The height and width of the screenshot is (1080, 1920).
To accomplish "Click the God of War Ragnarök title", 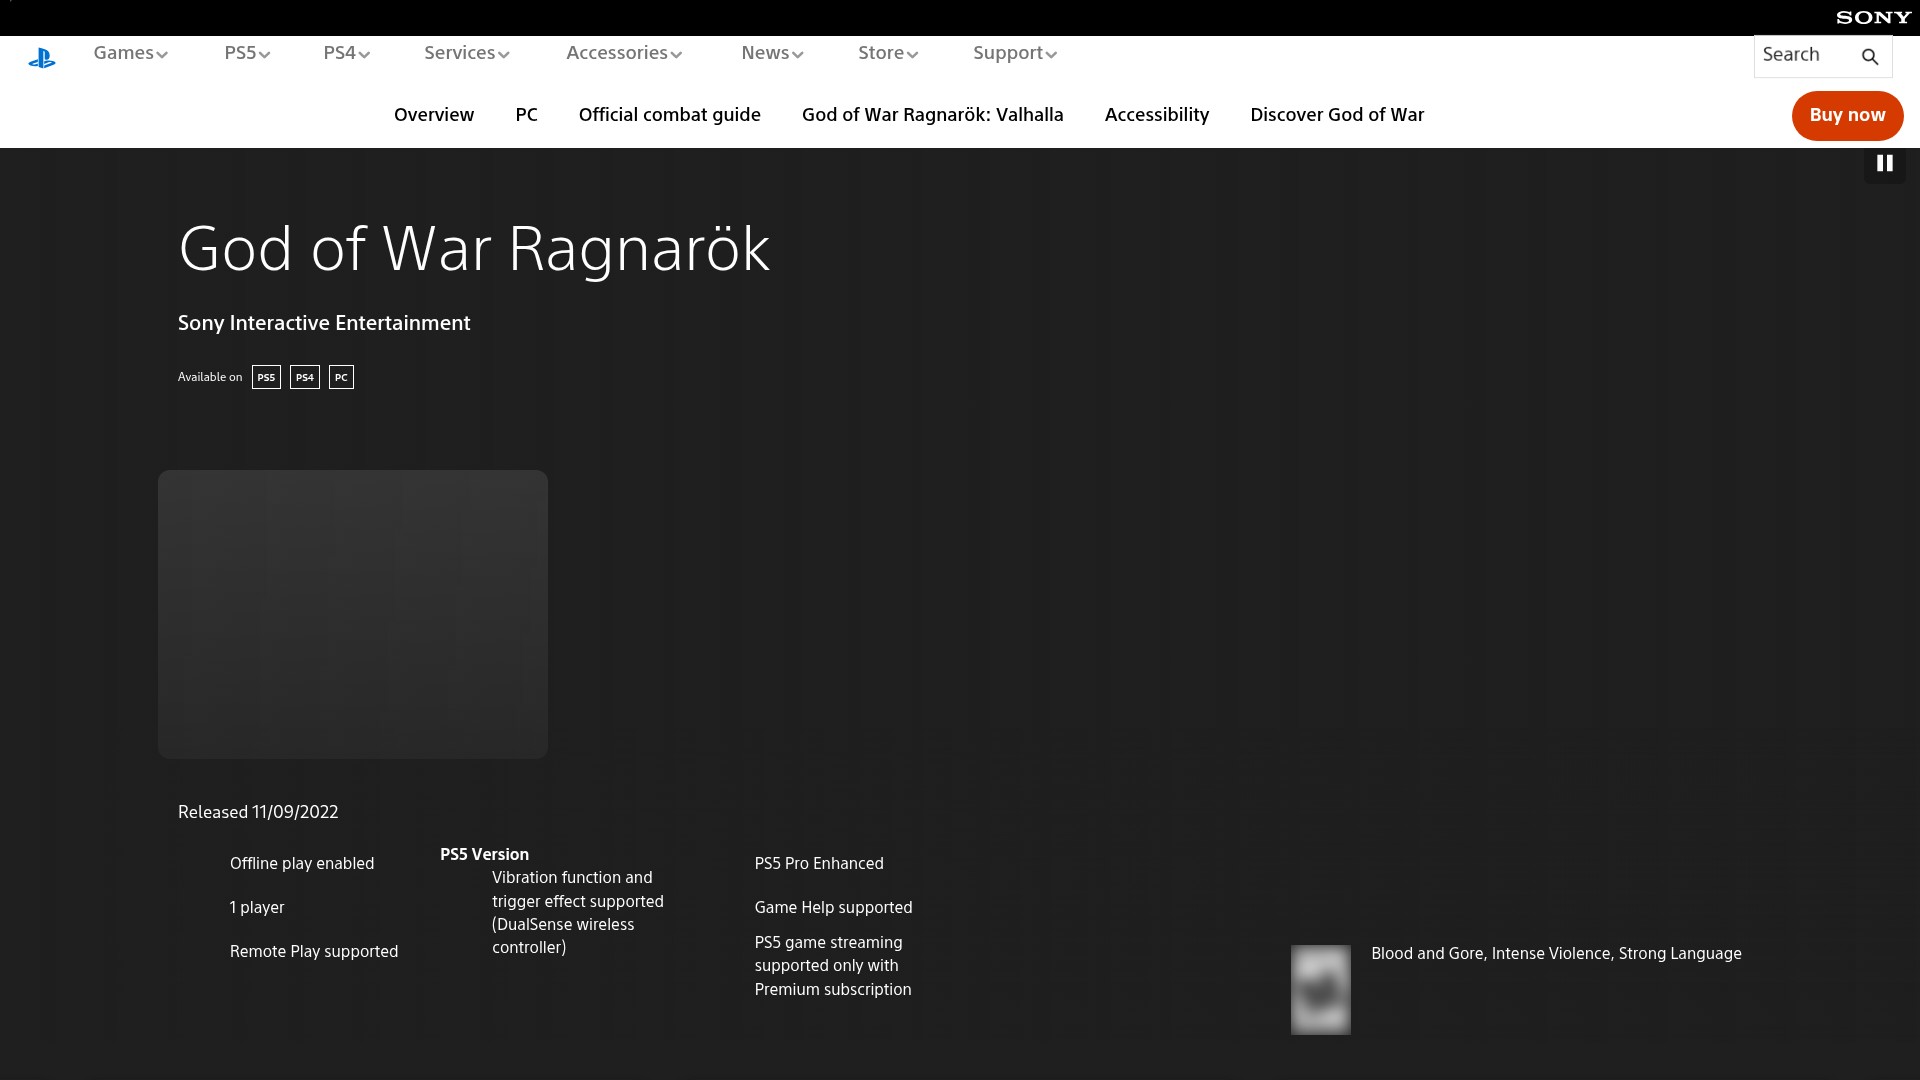I will pos(474,249).
